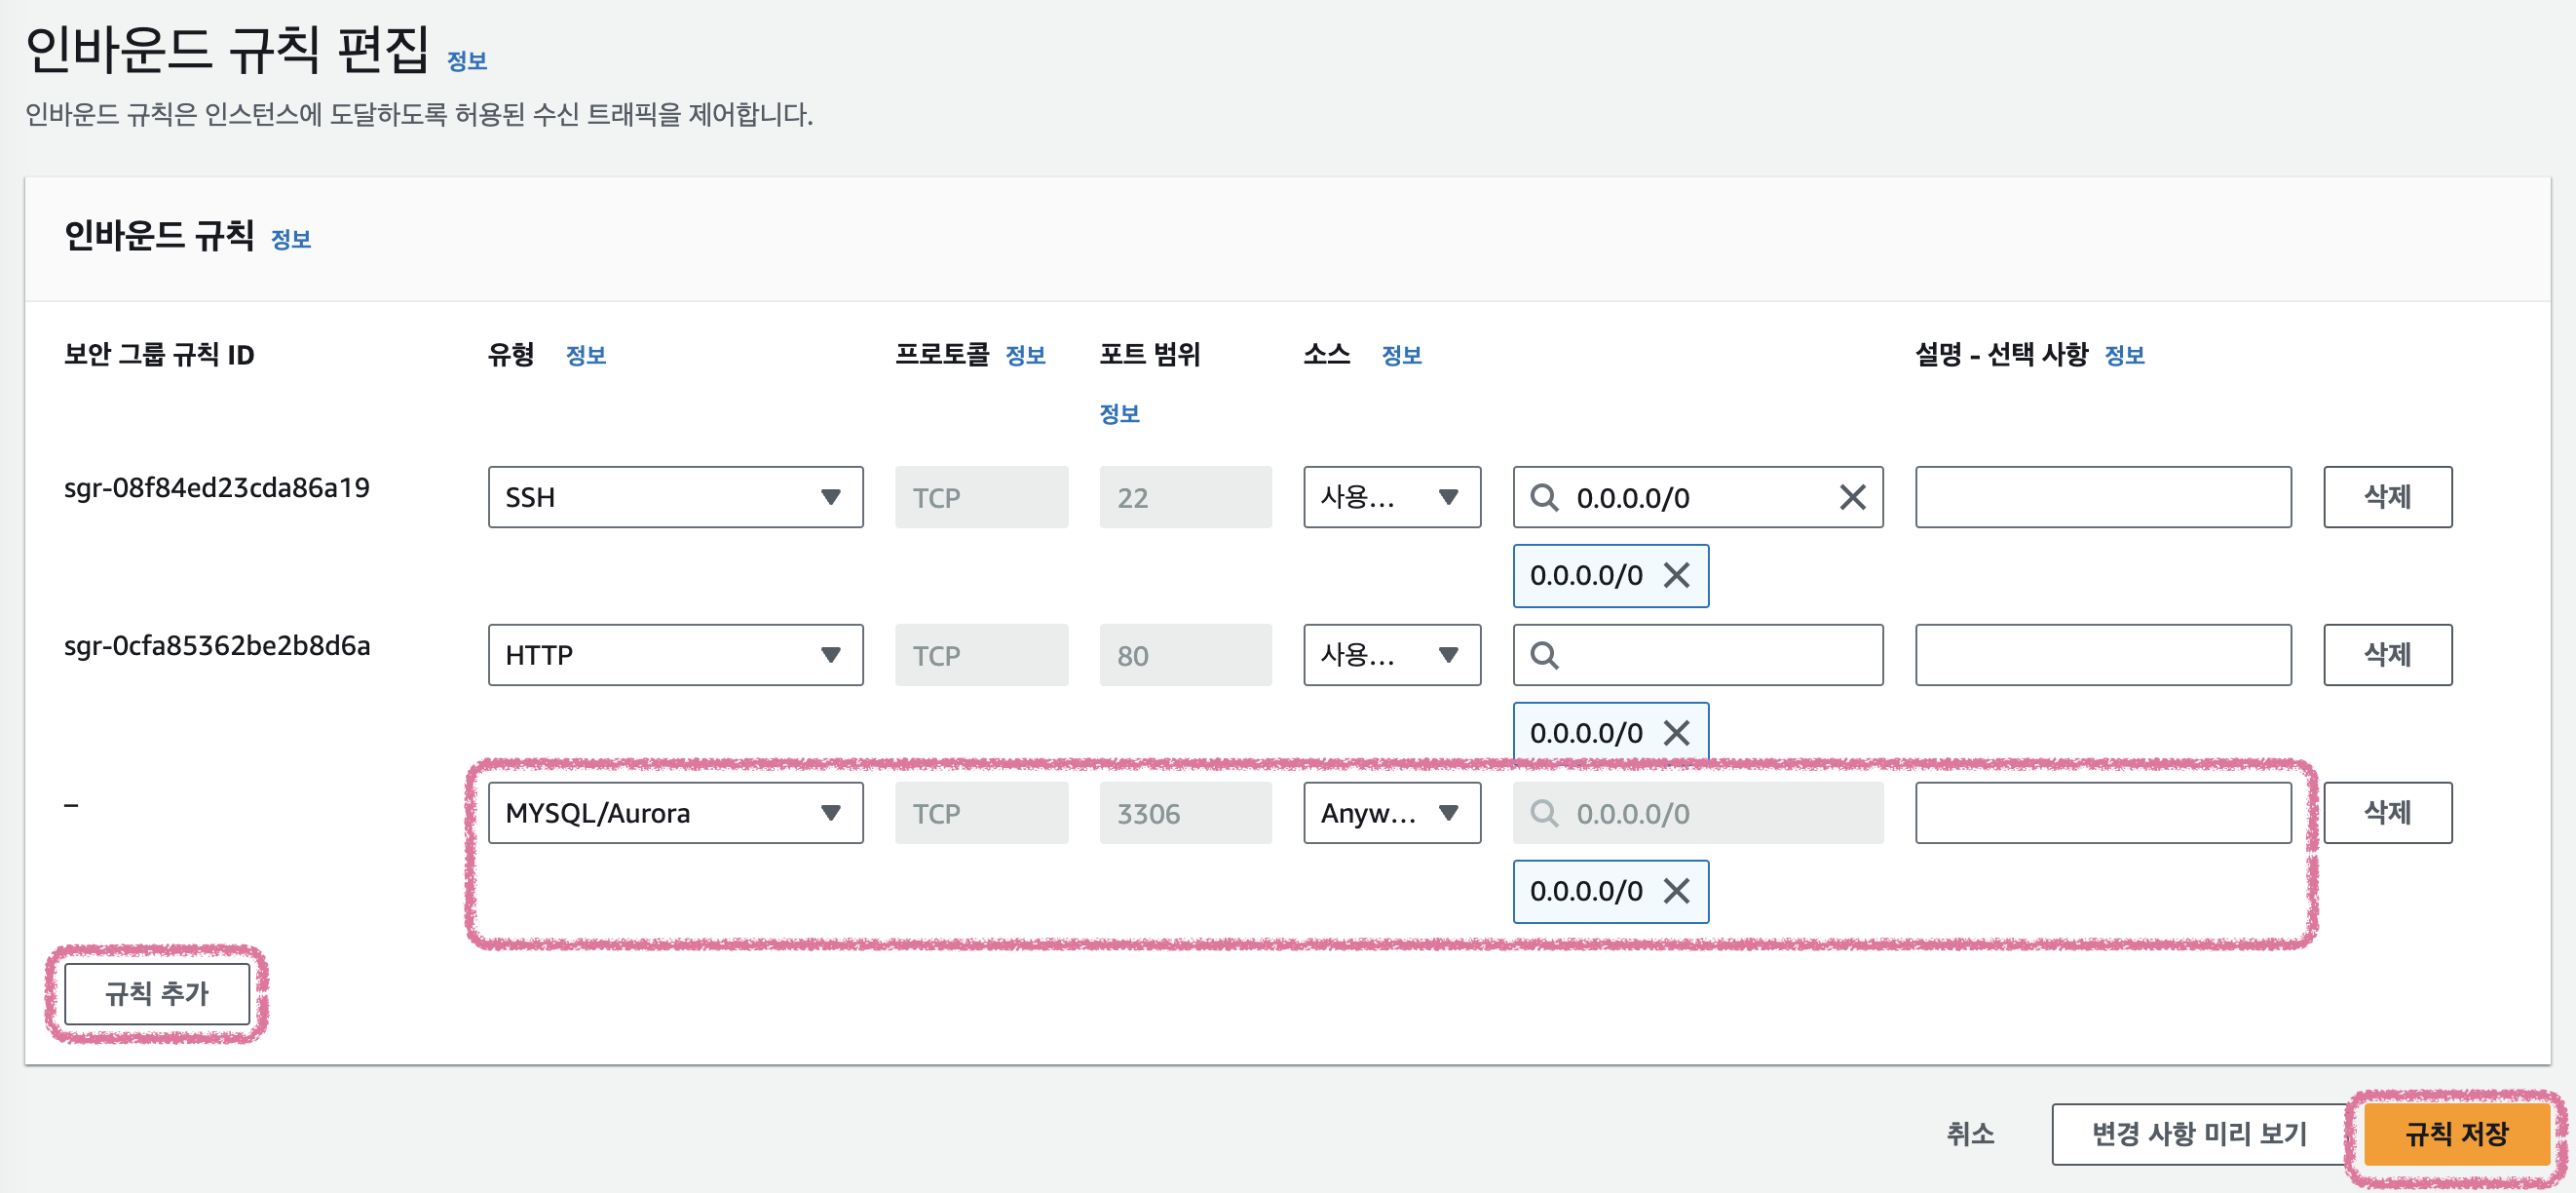Image resolution: width=2576 pixels, height=1193 pixels.
Task: Delete the MYSQL/Aurora rule with 삭제
Action: (x=2386, y=813)
